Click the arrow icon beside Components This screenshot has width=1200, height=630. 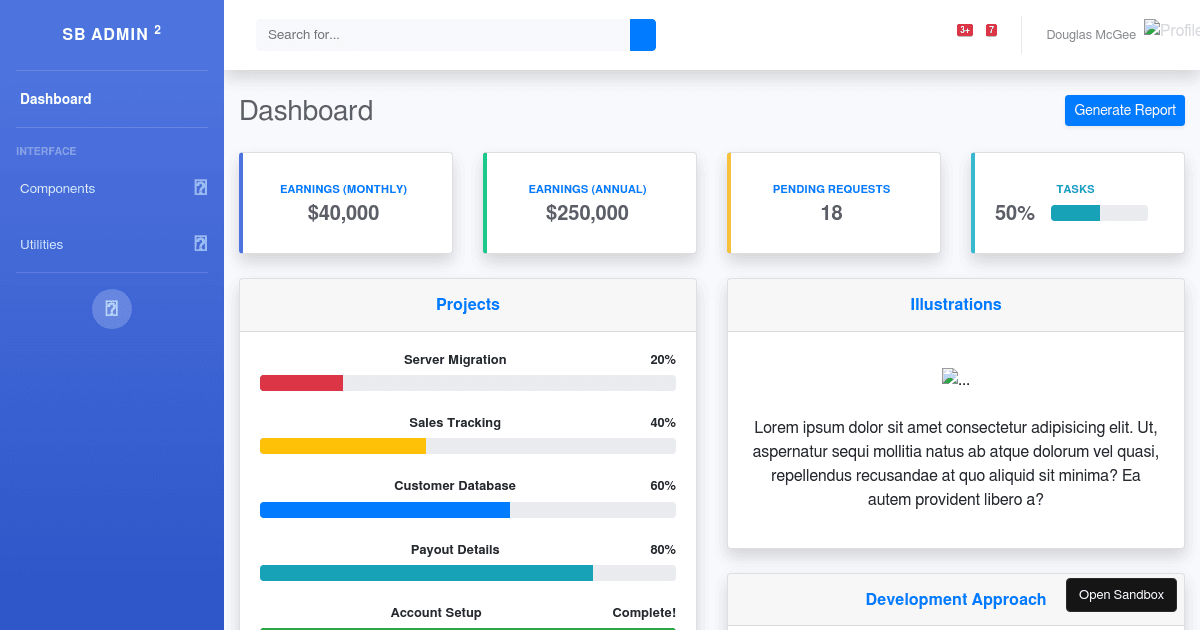coord(201,188)
